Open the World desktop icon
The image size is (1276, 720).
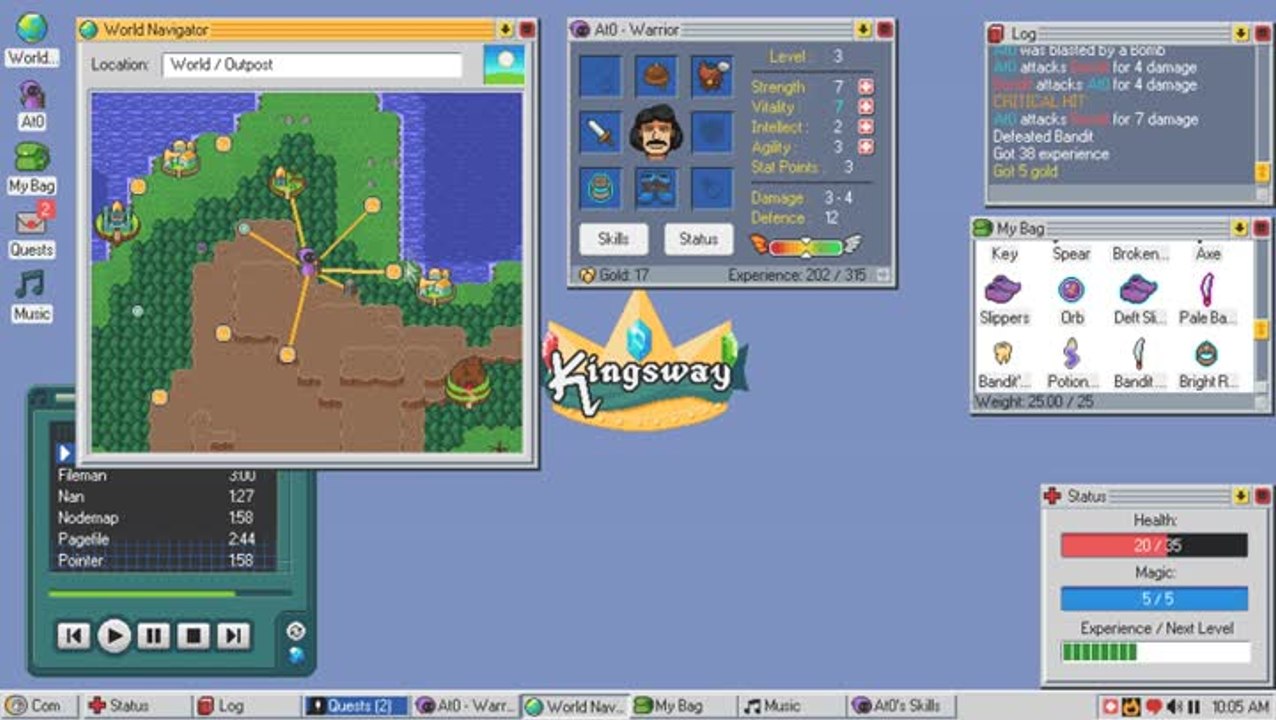coord(32,39)
